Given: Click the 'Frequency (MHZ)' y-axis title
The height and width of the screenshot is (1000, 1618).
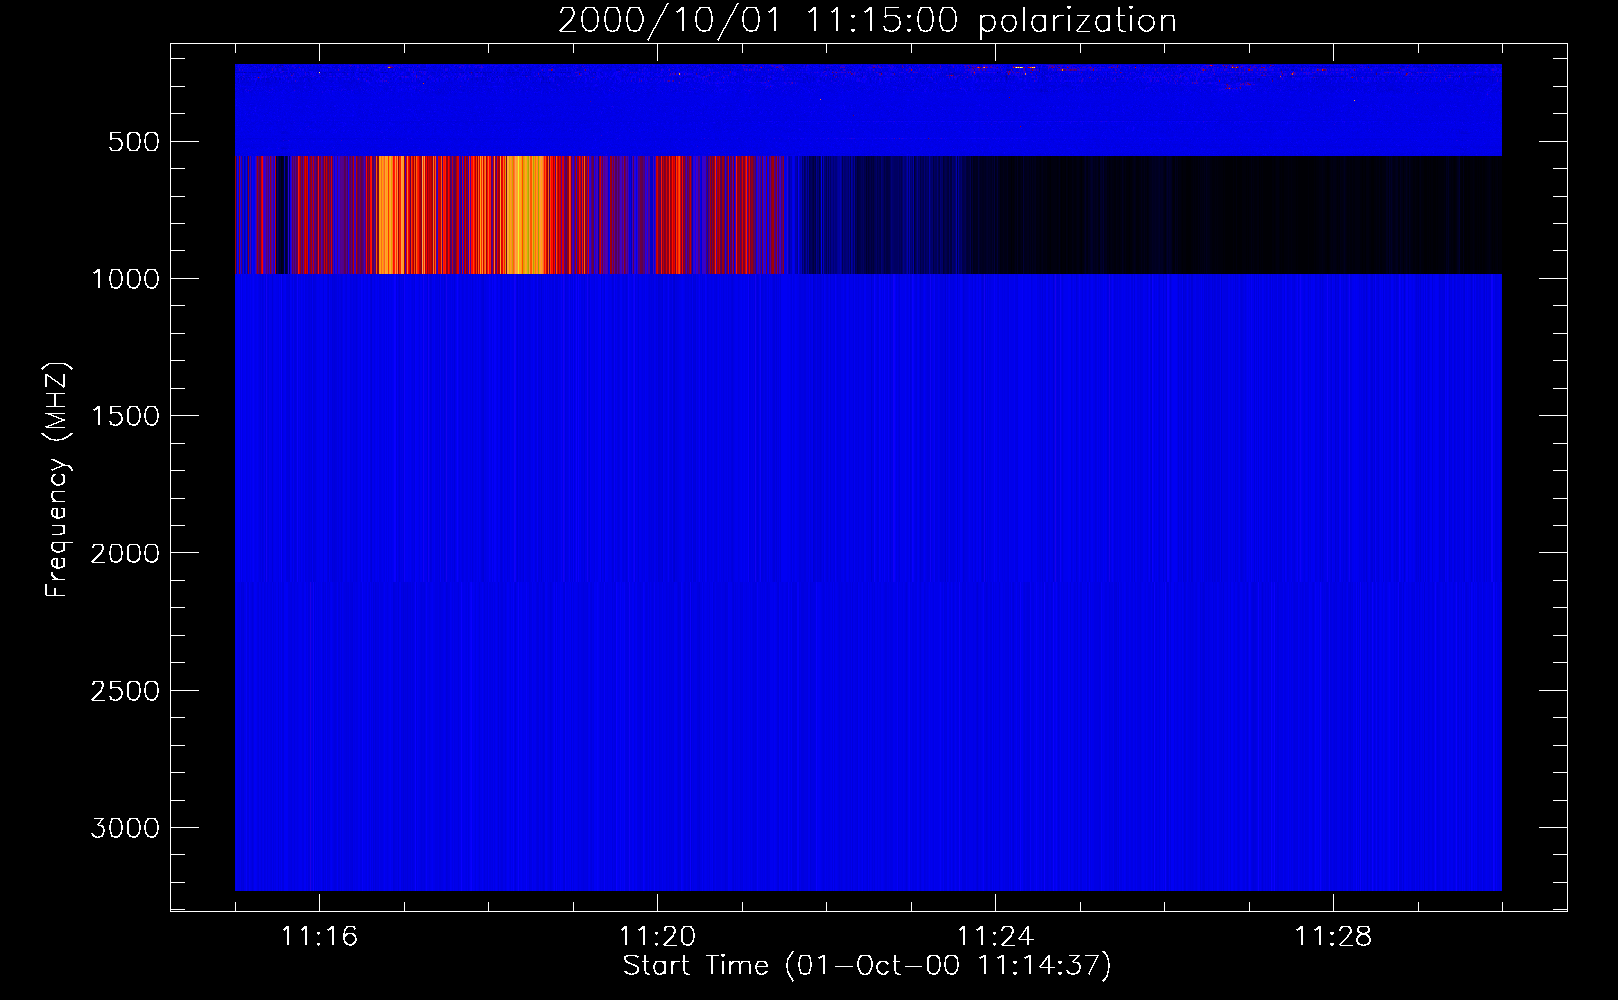Looking at the screenshot, I should pyautogui.click(x=57, y=480).
